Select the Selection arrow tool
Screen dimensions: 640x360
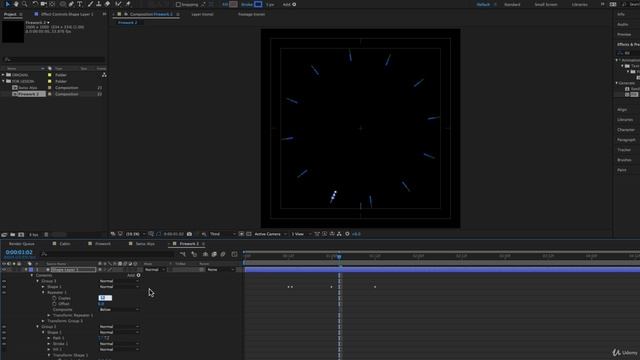(7, 4)
